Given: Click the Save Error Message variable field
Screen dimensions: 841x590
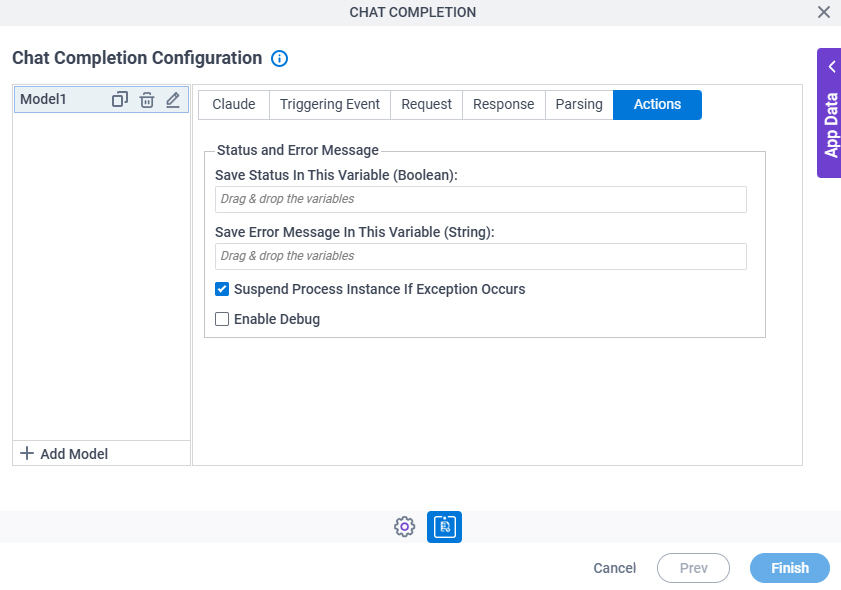Looking at the screenshot, I should coord(481,256).
